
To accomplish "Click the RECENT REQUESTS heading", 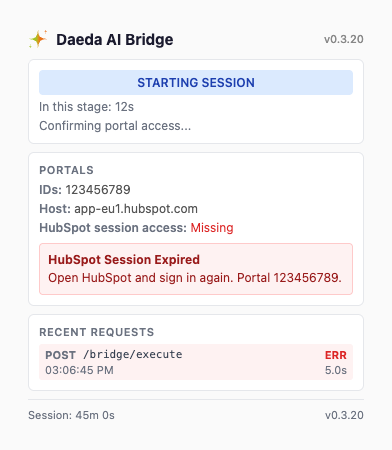I will [97, 332].
